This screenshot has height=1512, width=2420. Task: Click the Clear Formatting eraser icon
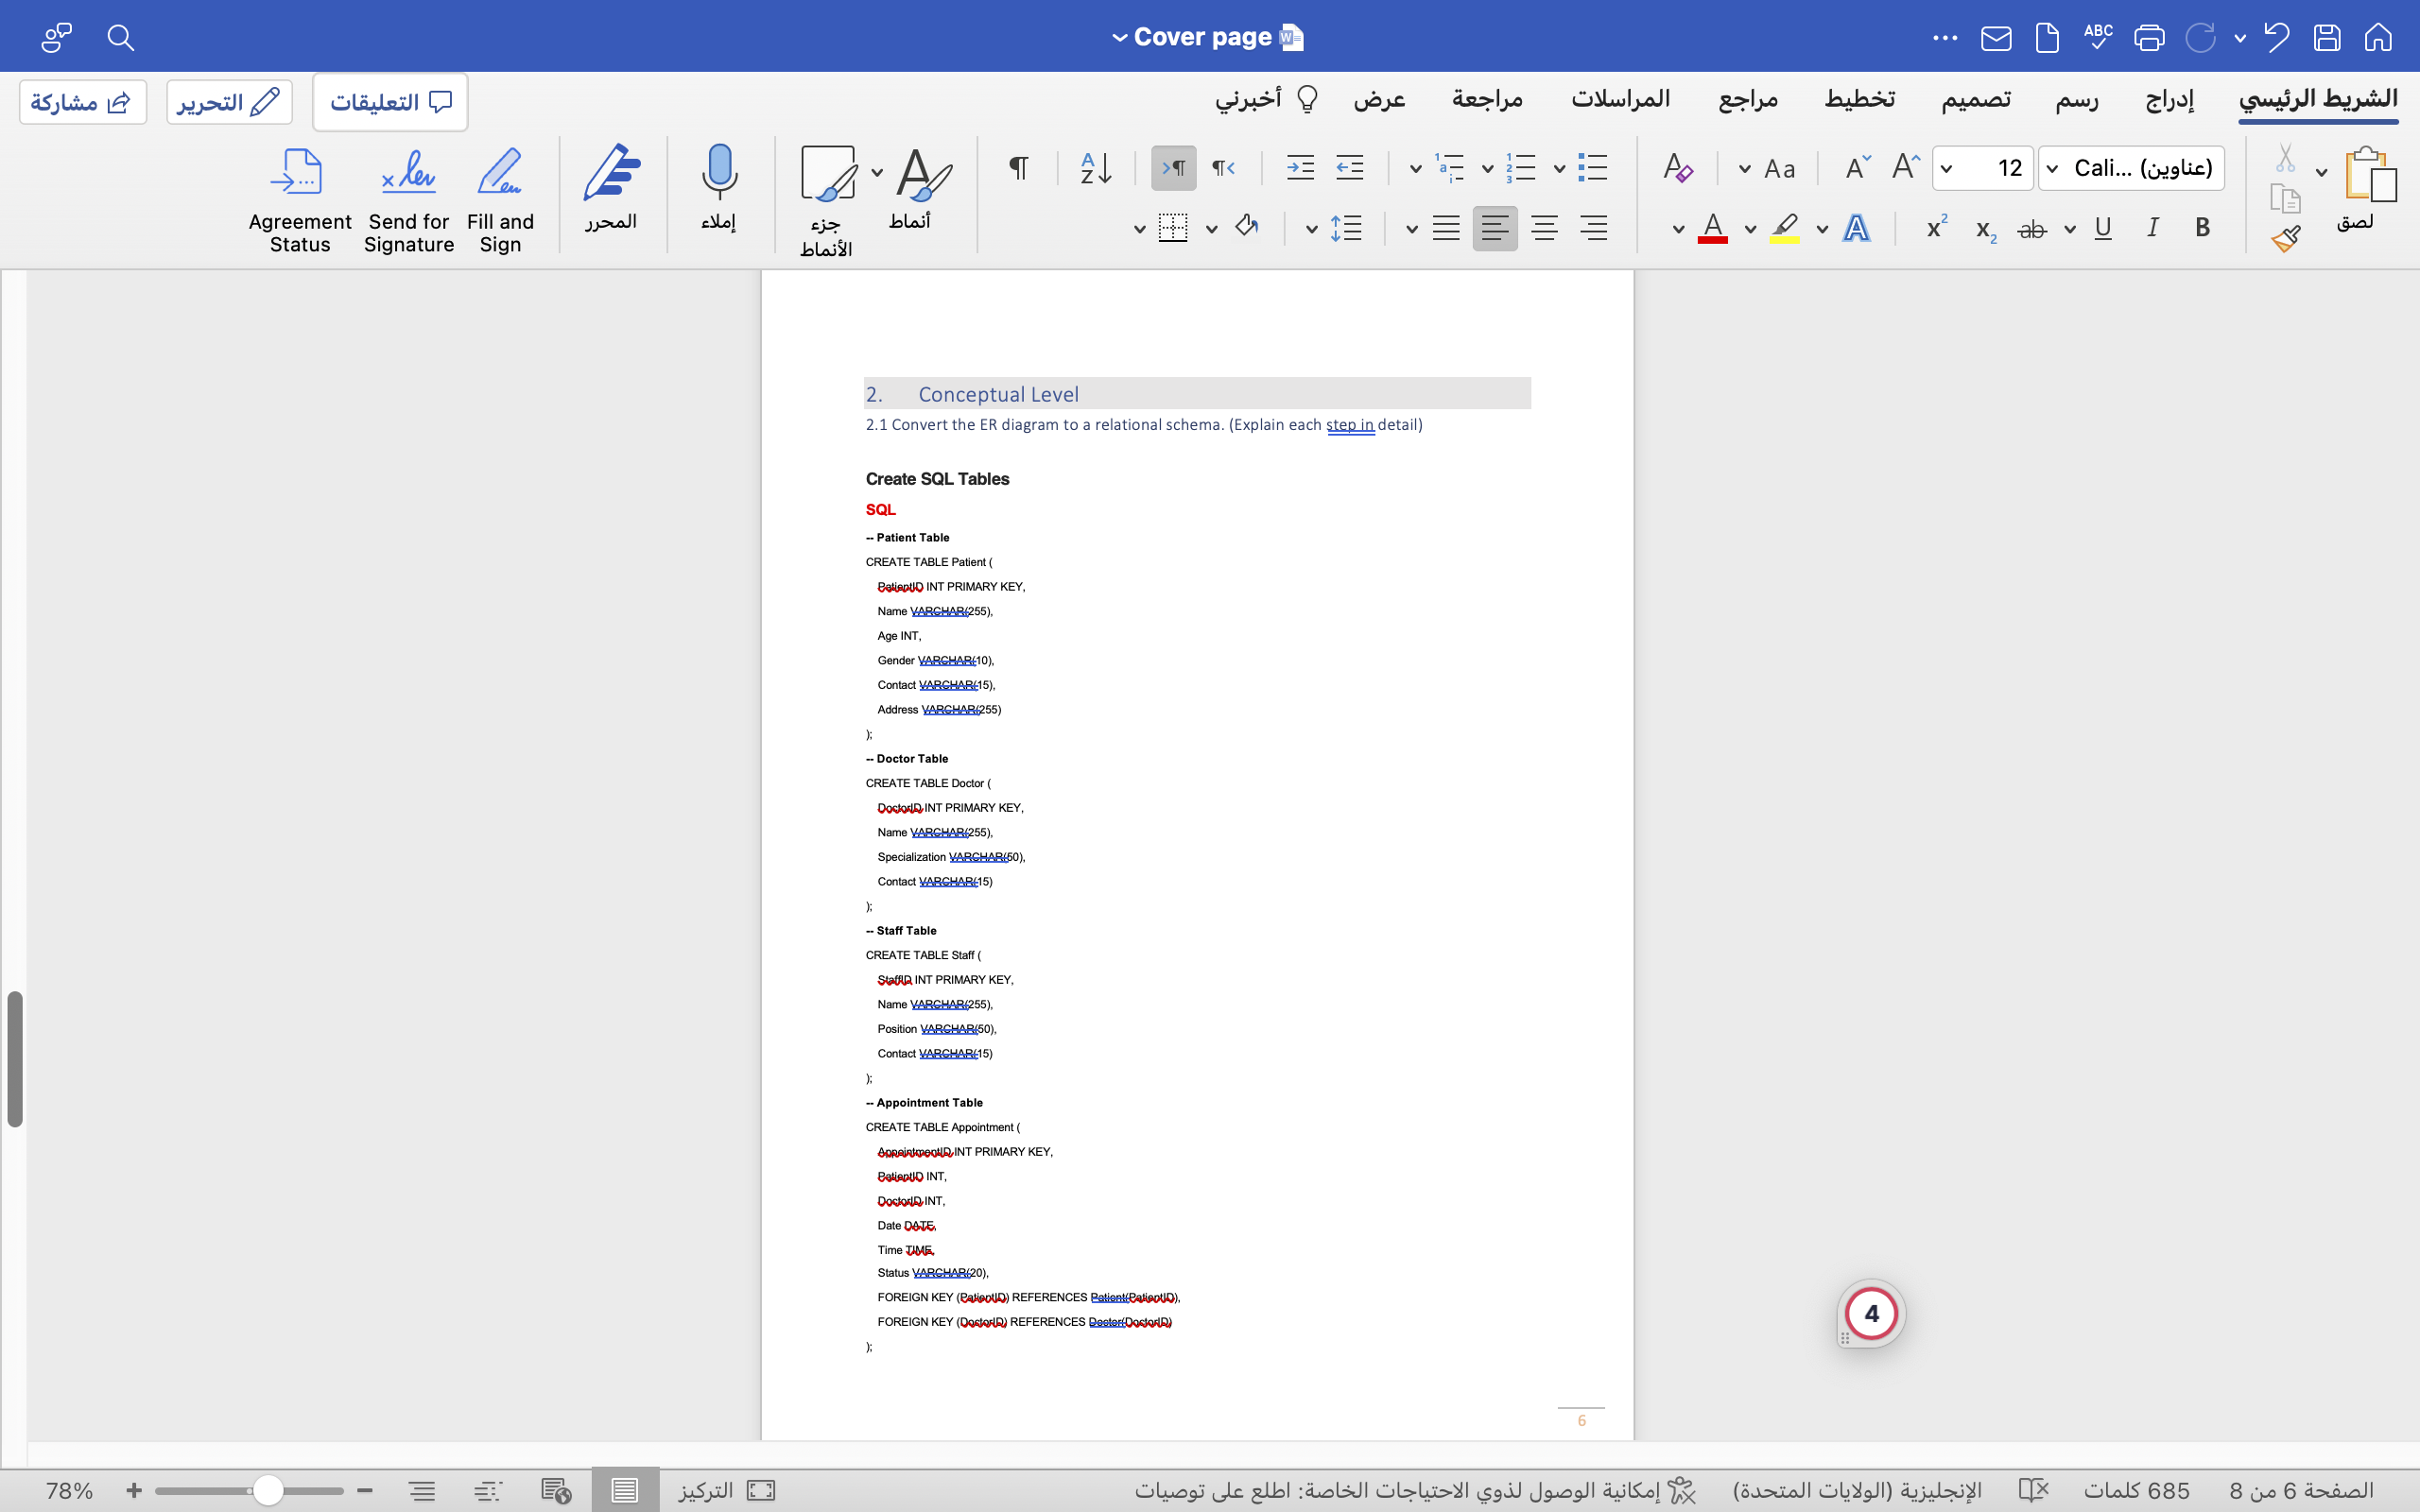1677,168
